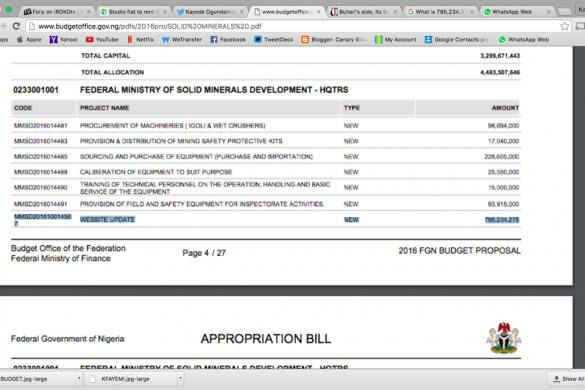This screenshot has width=585, height=390.
Task: Click the 2016 FGN BUDGET PROPOSAL footer
Action: point(459,251)
